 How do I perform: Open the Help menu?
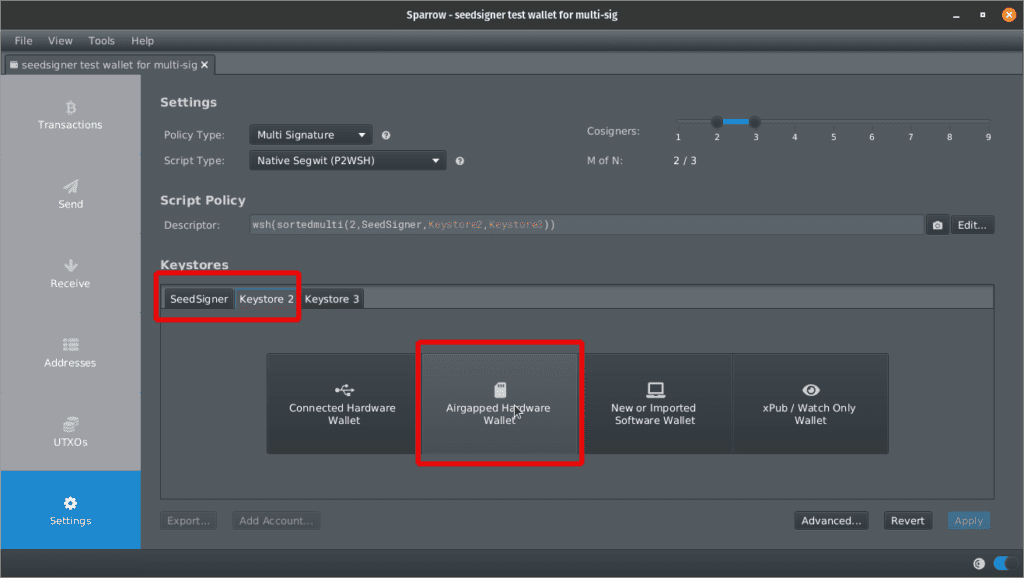tap(142, 40)
